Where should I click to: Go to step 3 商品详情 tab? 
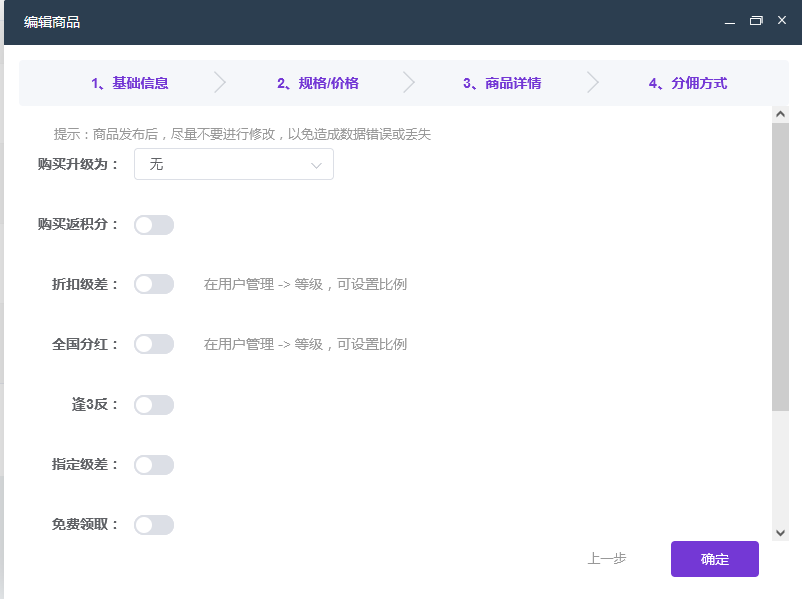tap(502, 83)
